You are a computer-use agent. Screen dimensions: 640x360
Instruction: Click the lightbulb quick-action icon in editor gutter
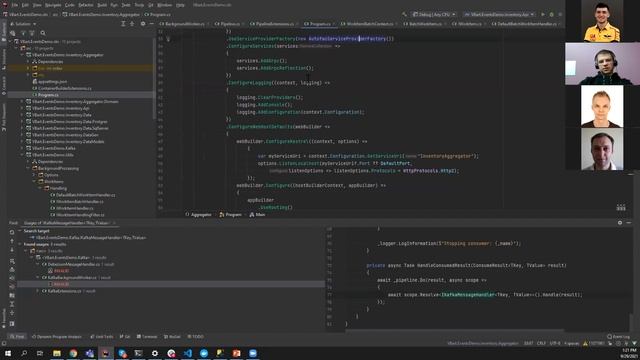pos(168,39)
